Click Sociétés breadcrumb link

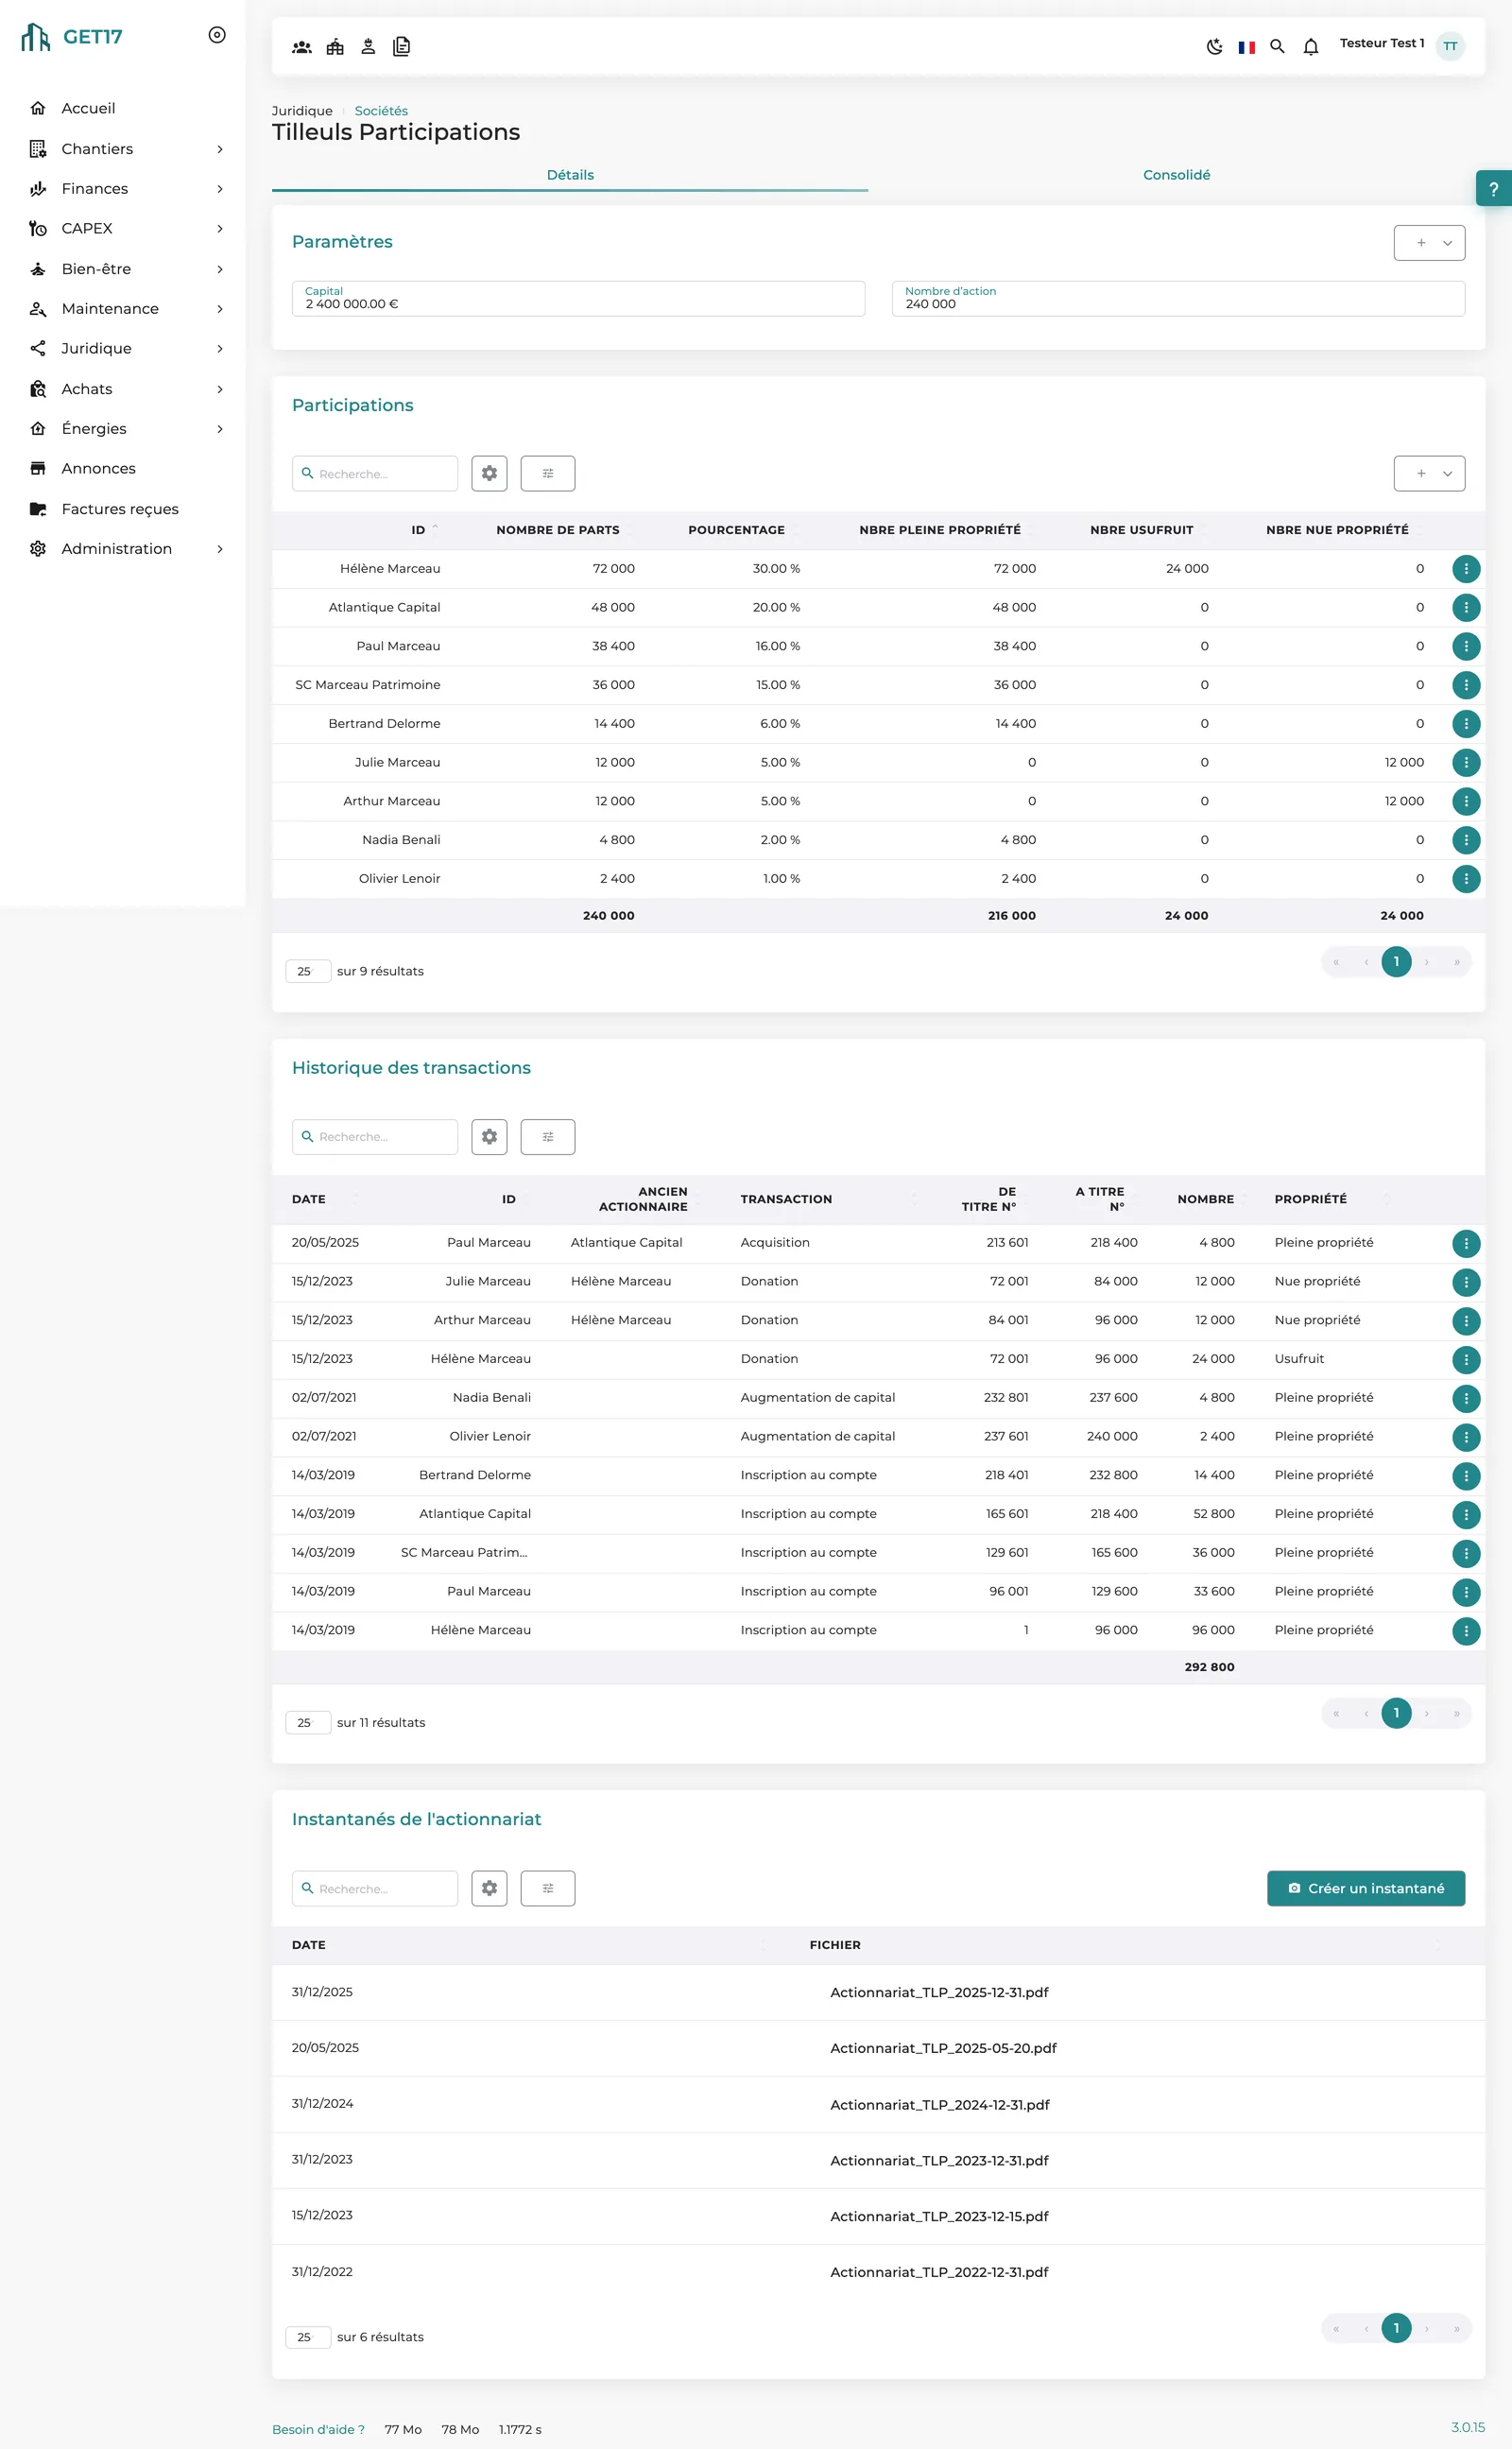tap(381, 111)
